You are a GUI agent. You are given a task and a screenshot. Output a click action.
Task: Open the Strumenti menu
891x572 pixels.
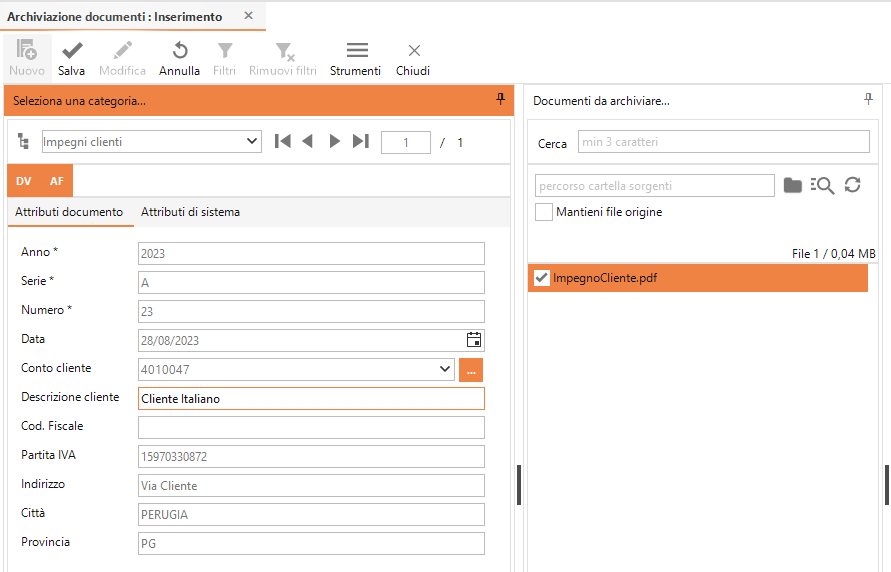(x=356, y=57)
